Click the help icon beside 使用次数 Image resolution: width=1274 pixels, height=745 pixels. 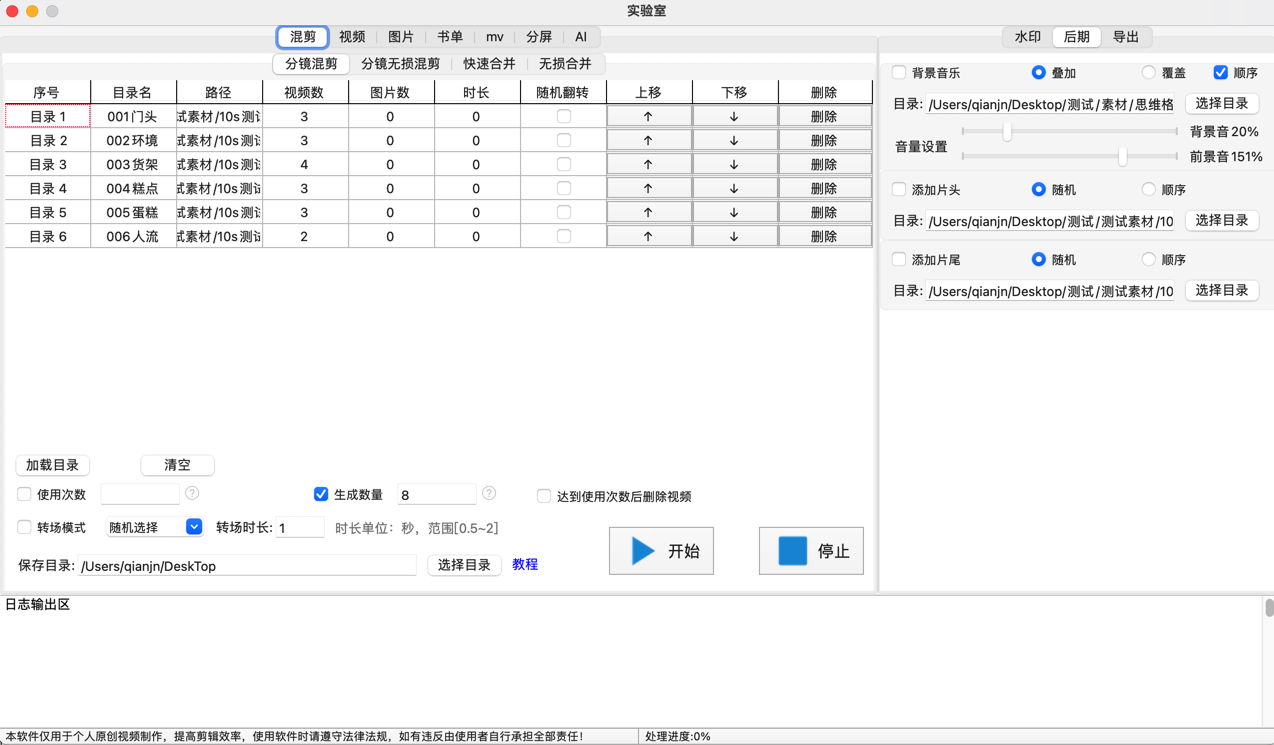192,494
